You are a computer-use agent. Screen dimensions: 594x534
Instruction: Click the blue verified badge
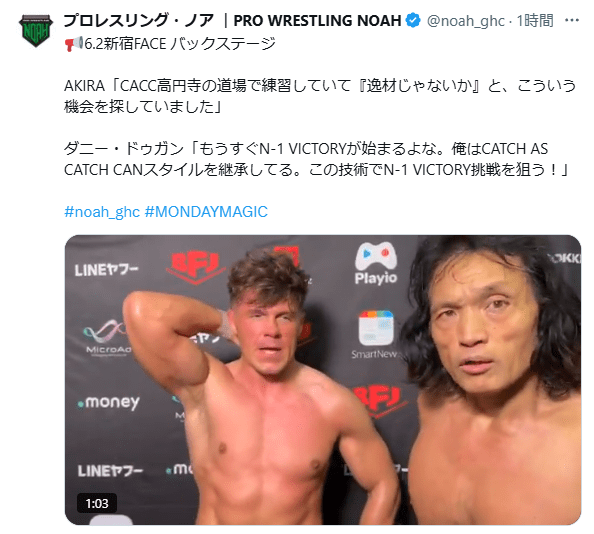[x=413, y=20]
